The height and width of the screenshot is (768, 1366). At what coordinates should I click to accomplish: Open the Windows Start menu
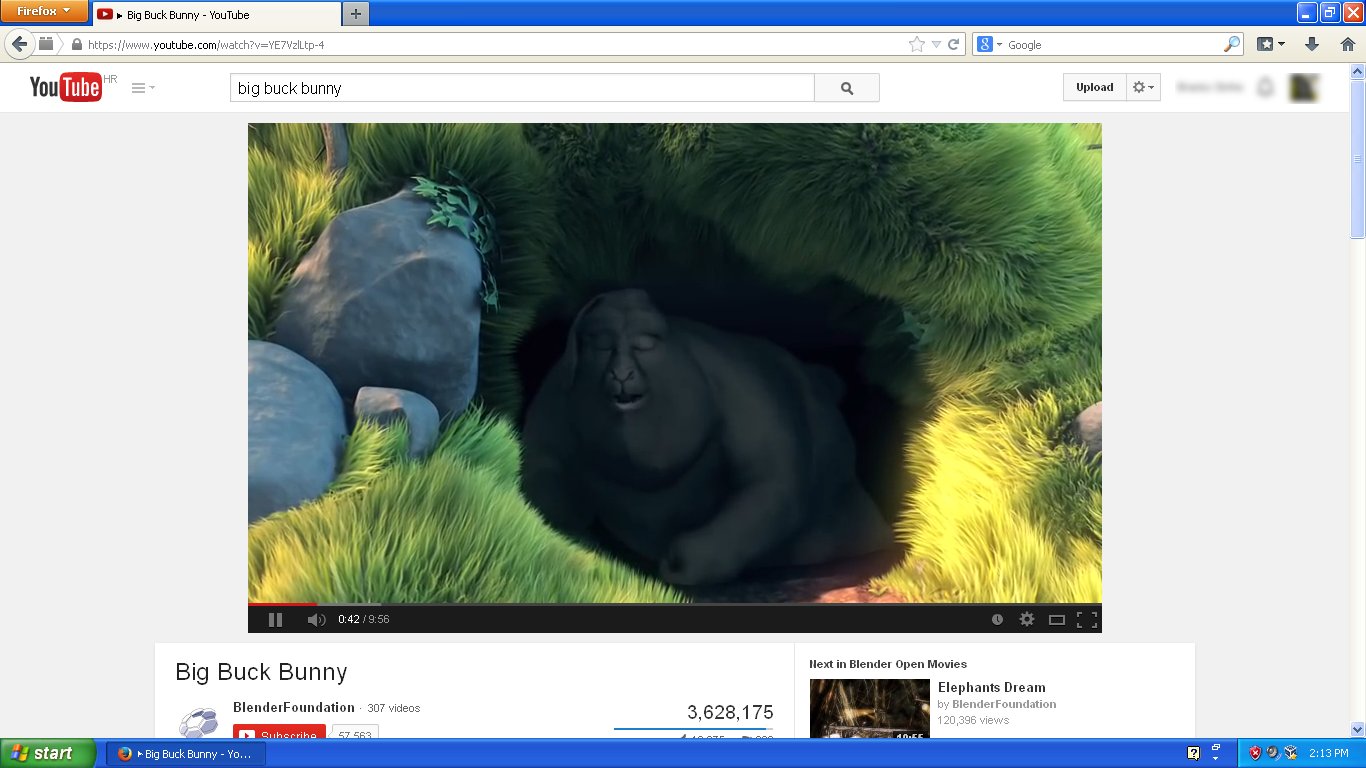click(x=48, y=753)
